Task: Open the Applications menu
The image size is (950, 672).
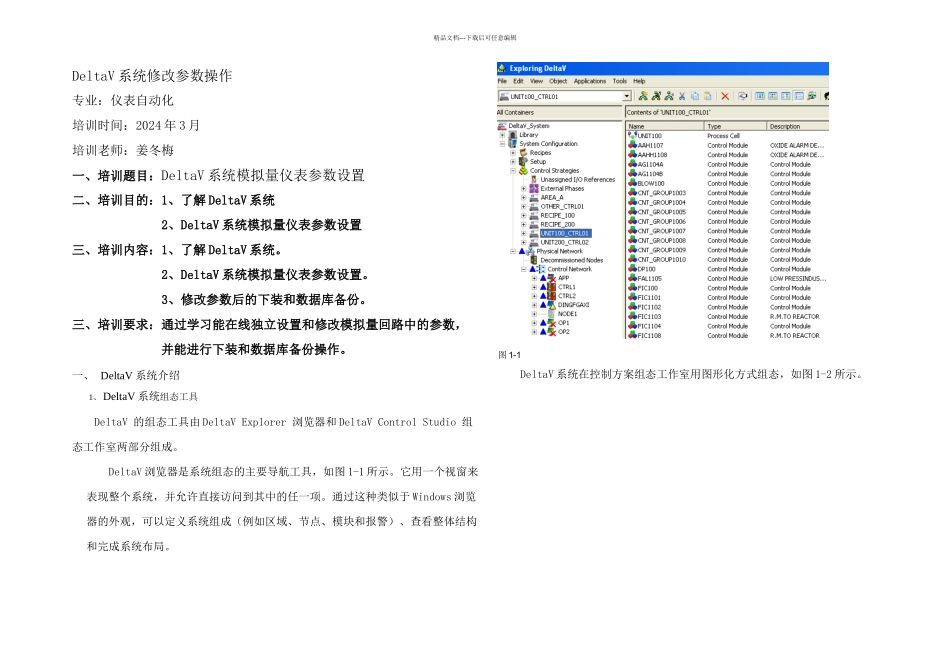Action: (590, 81)
